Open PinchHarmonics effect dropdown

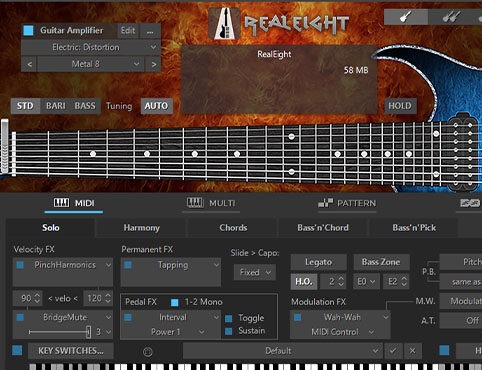pos(63,265)
